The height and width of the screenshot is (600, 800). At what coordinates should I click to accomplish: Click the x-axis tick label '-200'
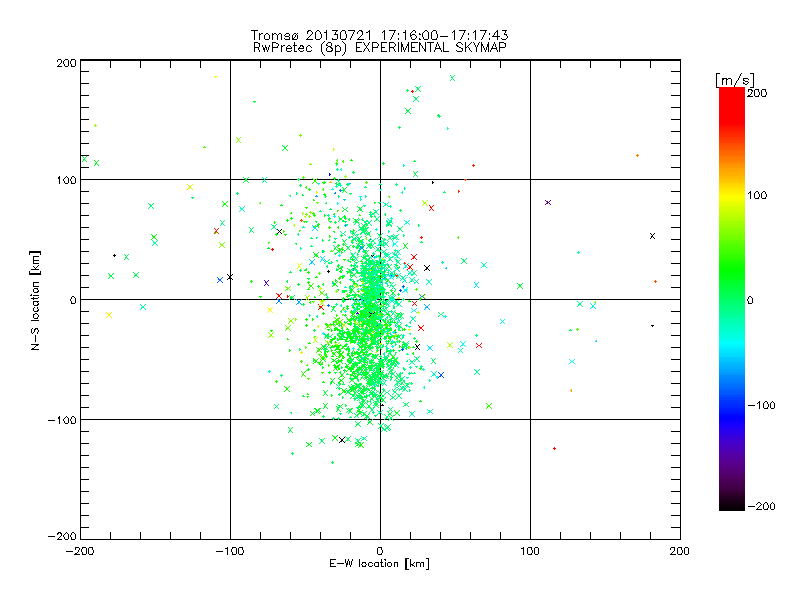coord(81,551)
